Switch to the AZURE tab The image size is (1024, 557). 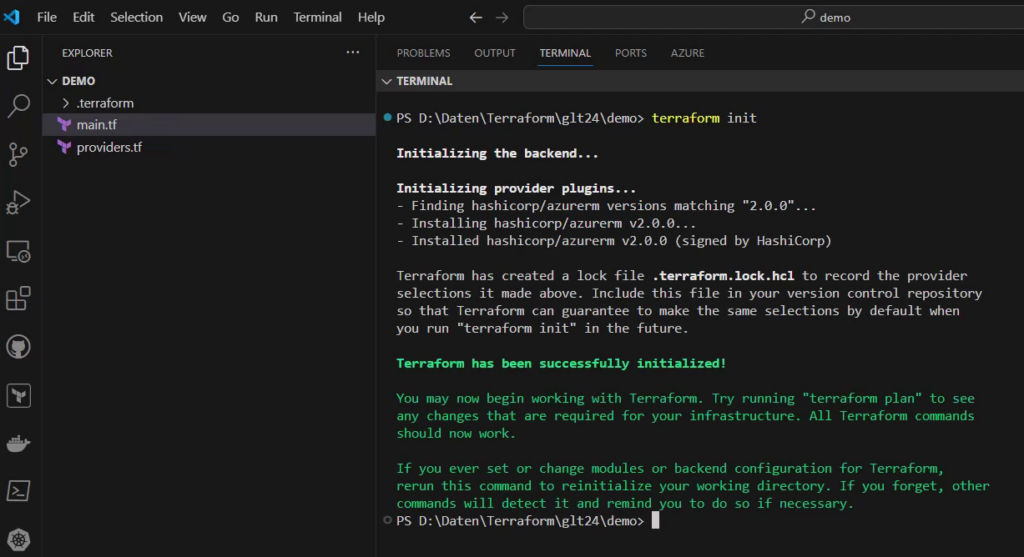coord(687,53)
